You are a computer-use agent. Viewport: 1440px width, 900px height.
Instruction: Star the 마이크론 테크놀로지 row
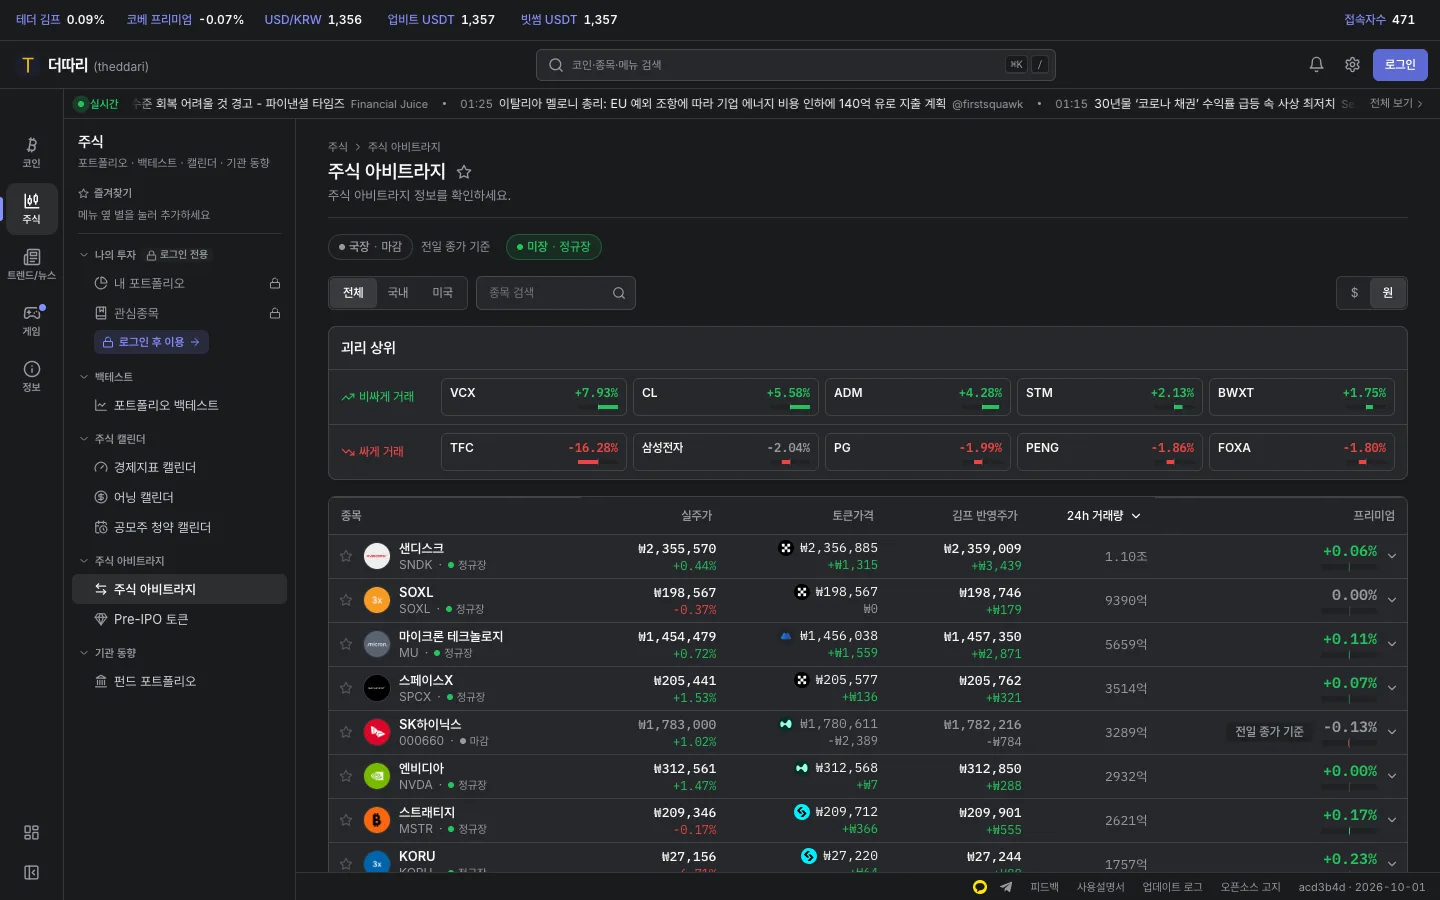[x=346, y=644]
